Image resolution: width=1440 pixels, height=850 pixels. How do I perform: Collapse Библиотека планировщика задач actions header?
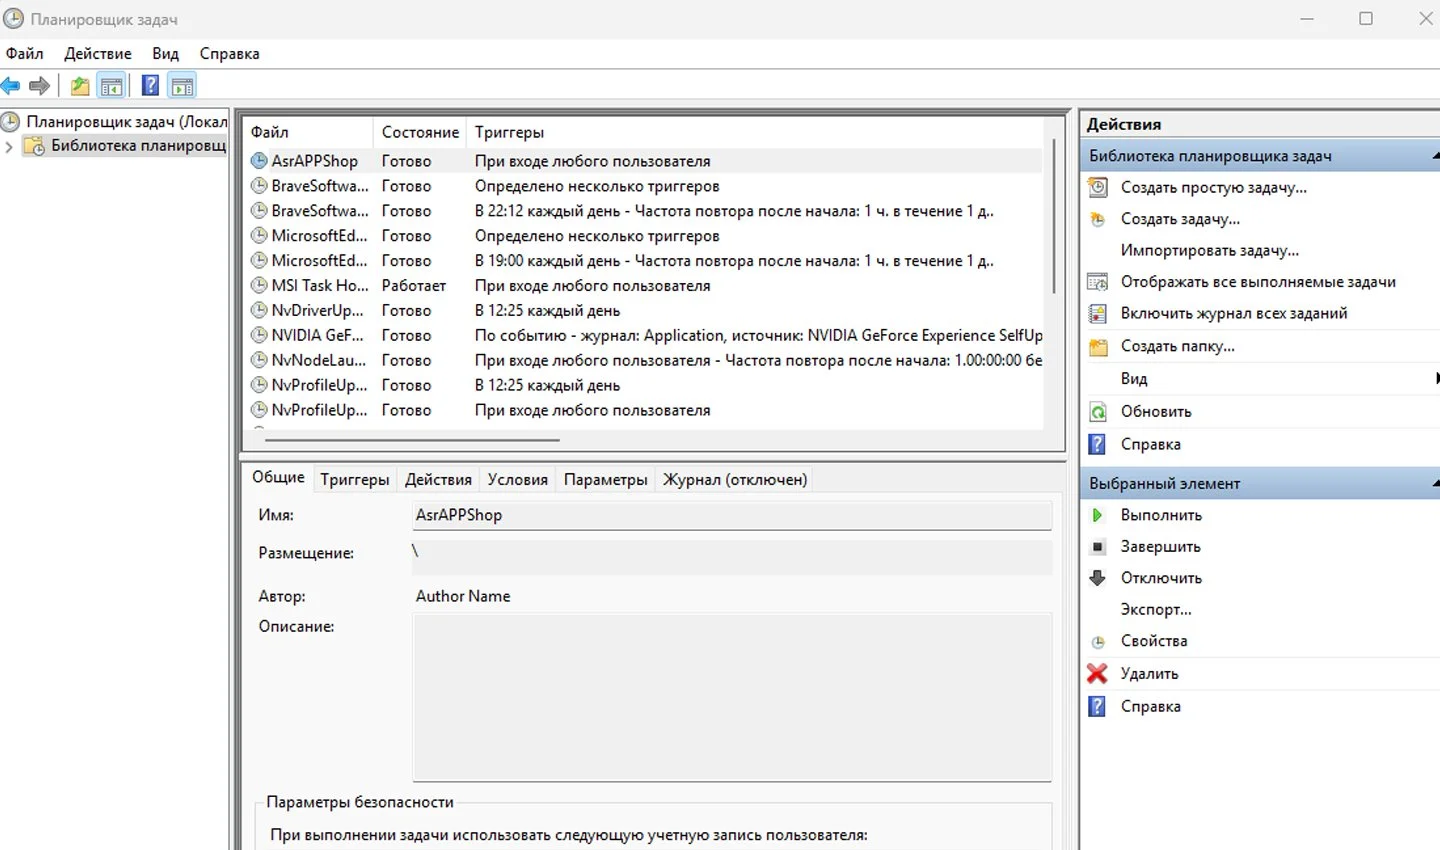[x=1435, y=156]
